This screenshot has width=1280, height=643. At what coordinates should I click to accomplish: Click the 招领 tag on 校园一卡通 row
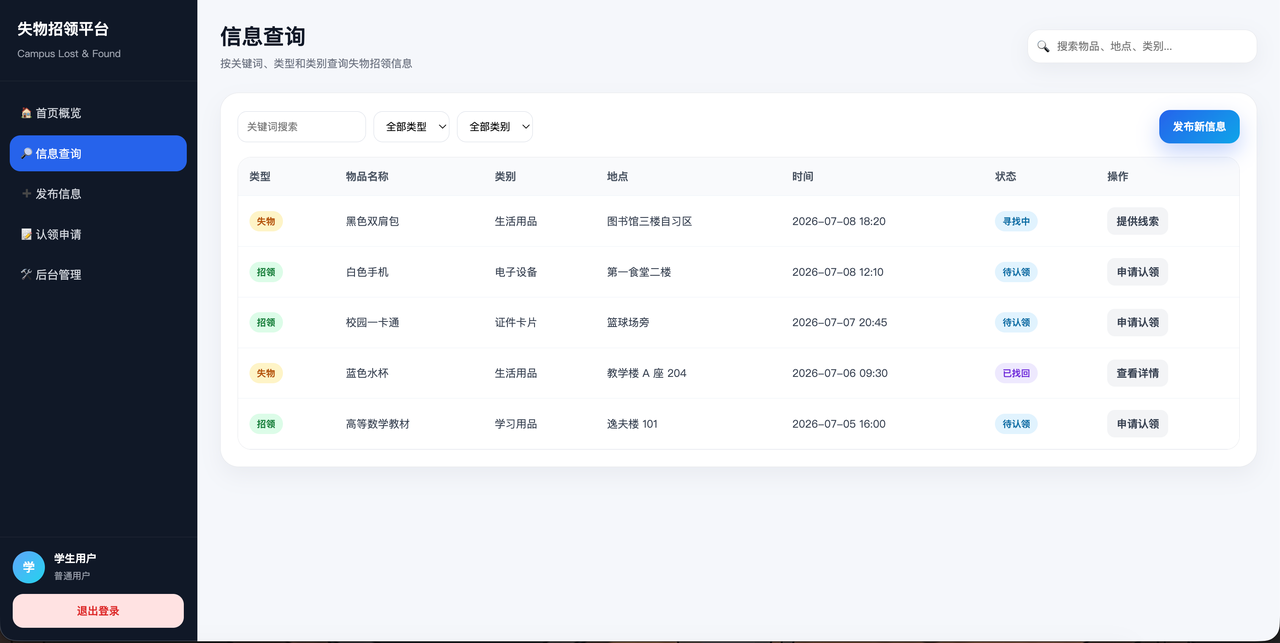266,322
